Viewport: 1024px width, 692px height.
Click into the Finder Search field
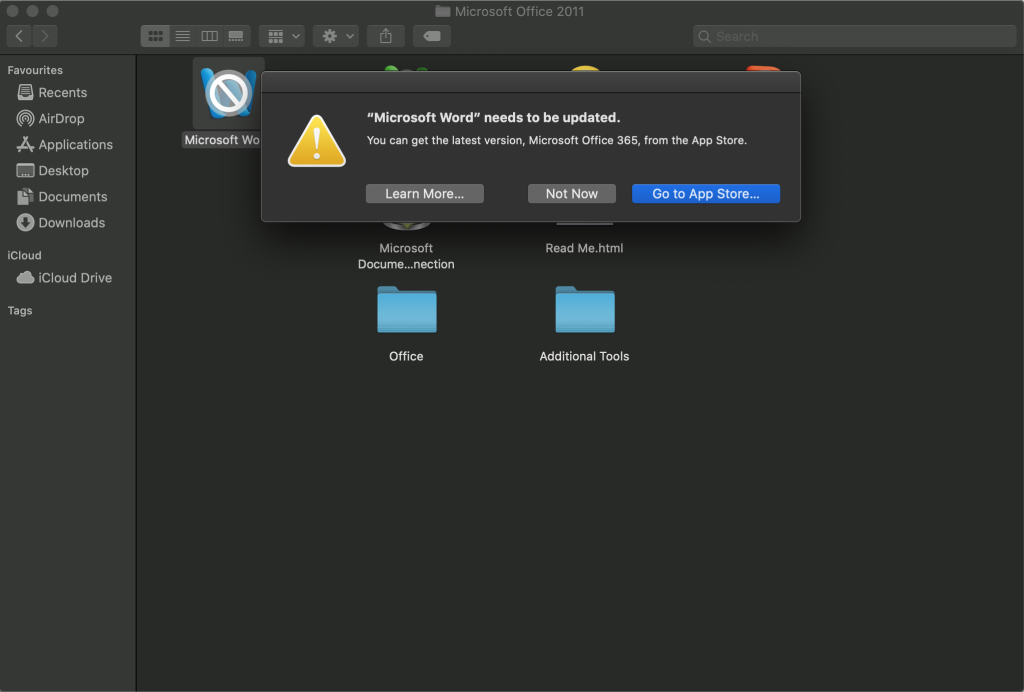click(x=854, y=37)
